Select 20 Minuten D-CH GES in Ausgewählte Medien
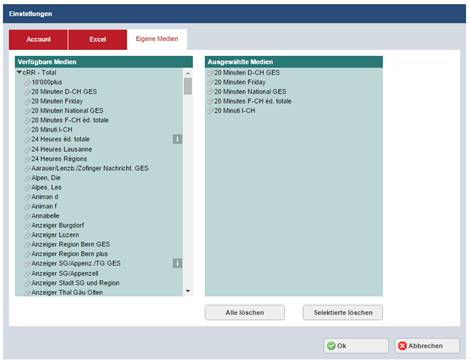This screenshot has height=363, width=469. point(247,73)
